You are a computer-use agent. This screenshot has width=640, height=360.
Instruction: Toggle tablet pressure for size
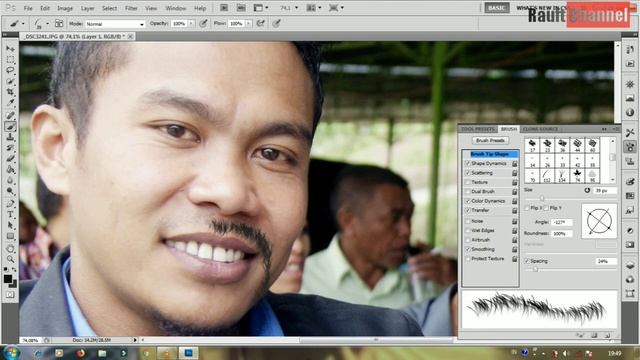coord(277,24)
